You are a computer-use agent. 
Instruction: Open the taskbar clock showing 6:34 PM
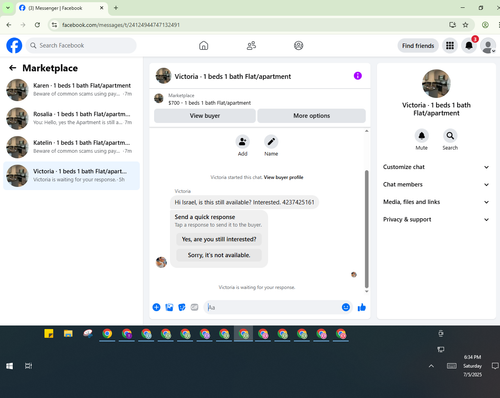click(x=472, y=366)
